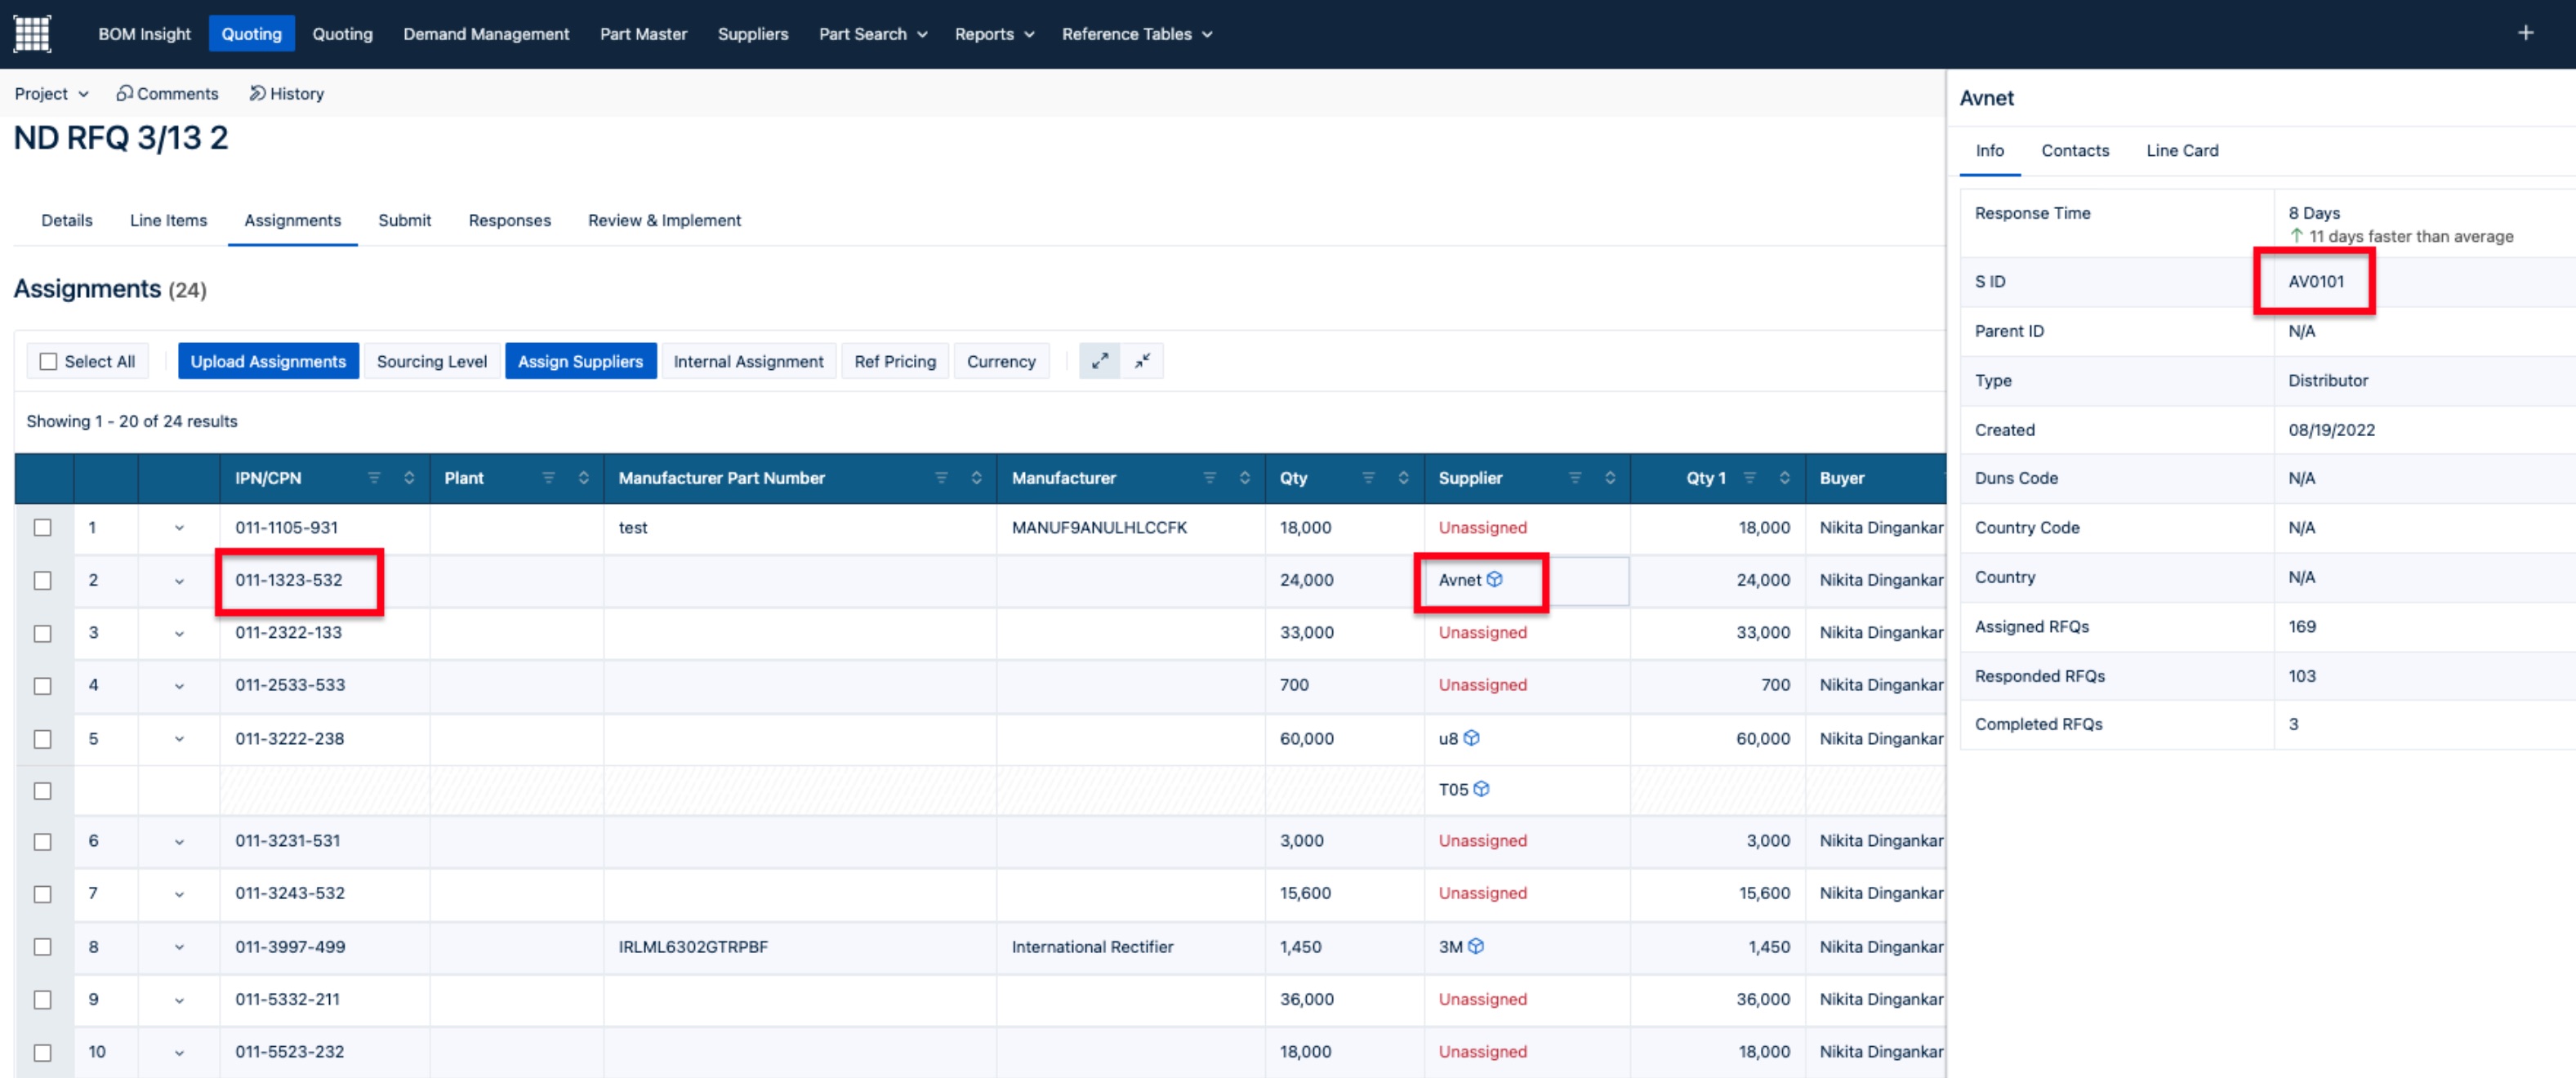Switch to the Details tab
2576x1078 pixels.
67,220
